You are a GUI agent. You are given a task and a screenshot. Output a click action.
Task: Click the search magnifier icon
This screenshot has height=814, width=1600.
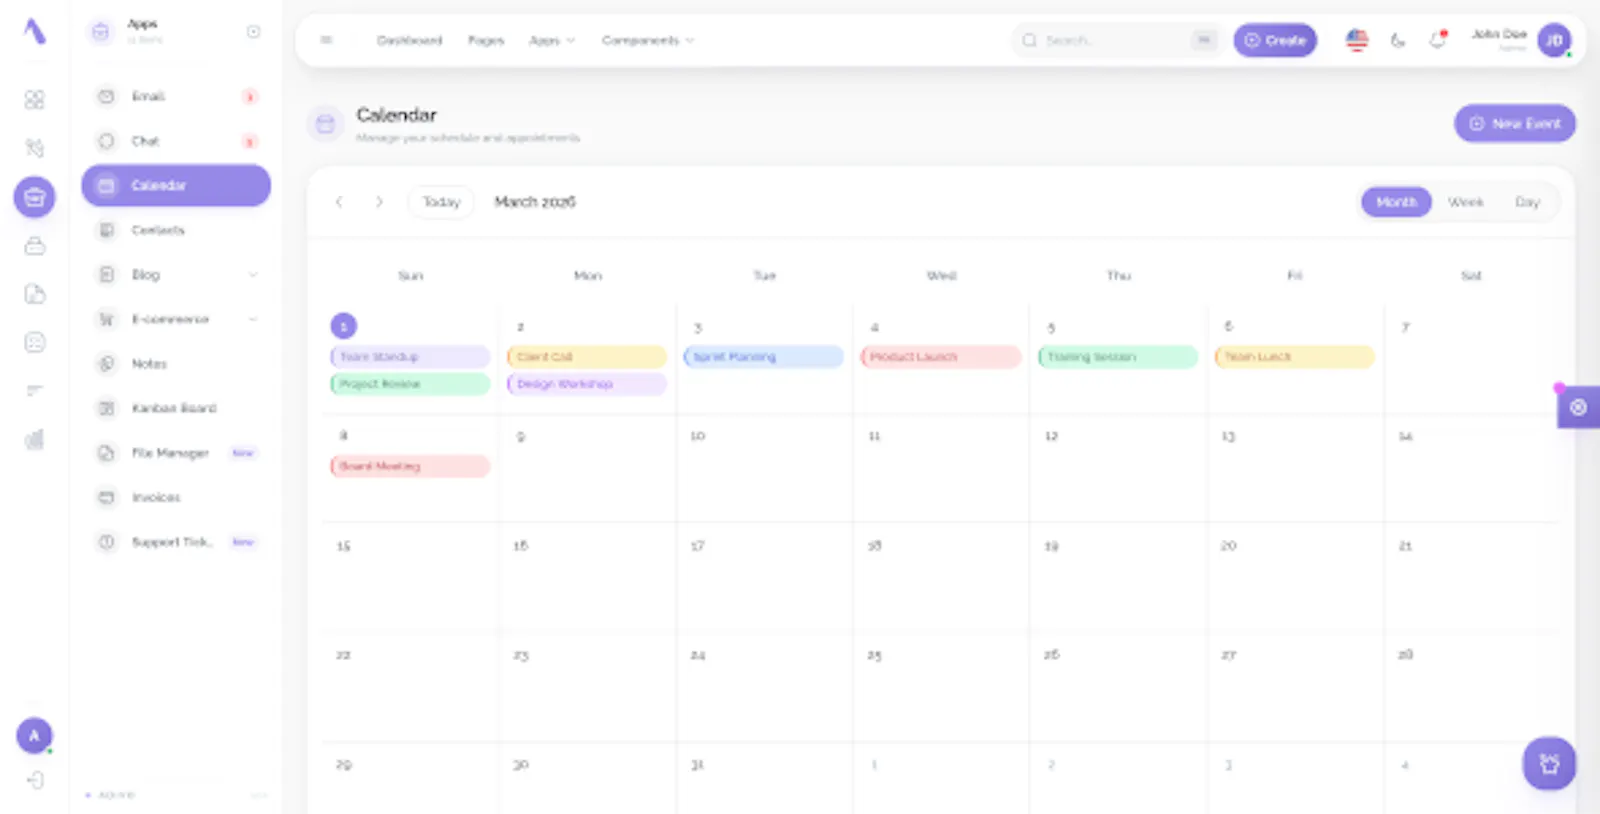[1029, 40]
